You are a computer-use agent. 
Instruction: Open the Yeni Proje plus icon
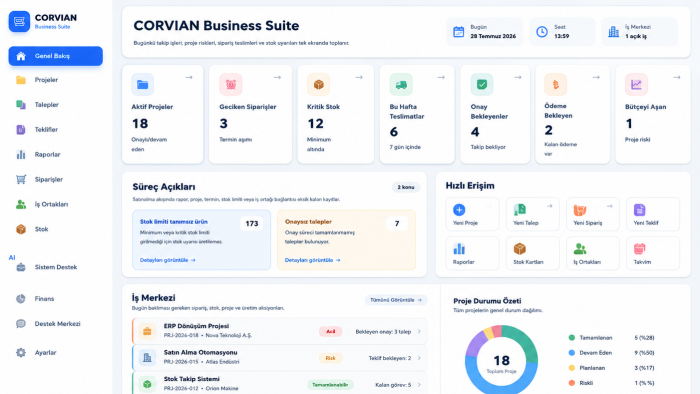459,209
